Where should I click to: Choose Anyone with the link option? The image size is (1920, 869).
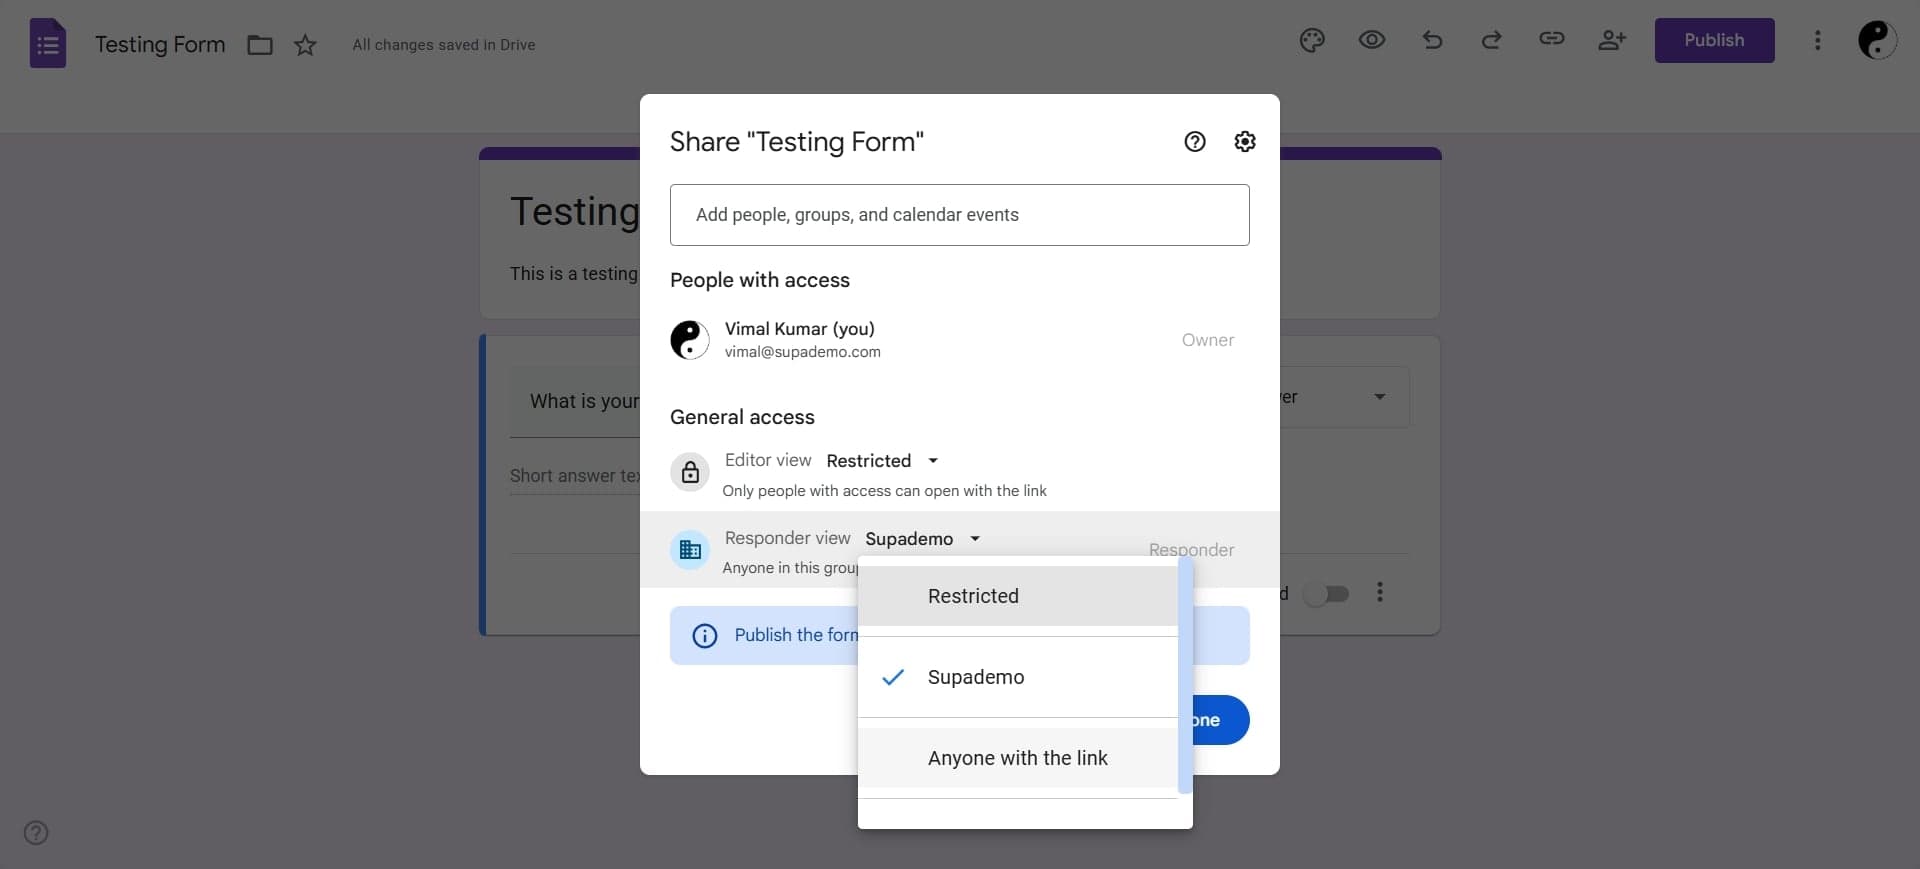pyautogui.click(x=1017, y=758)
